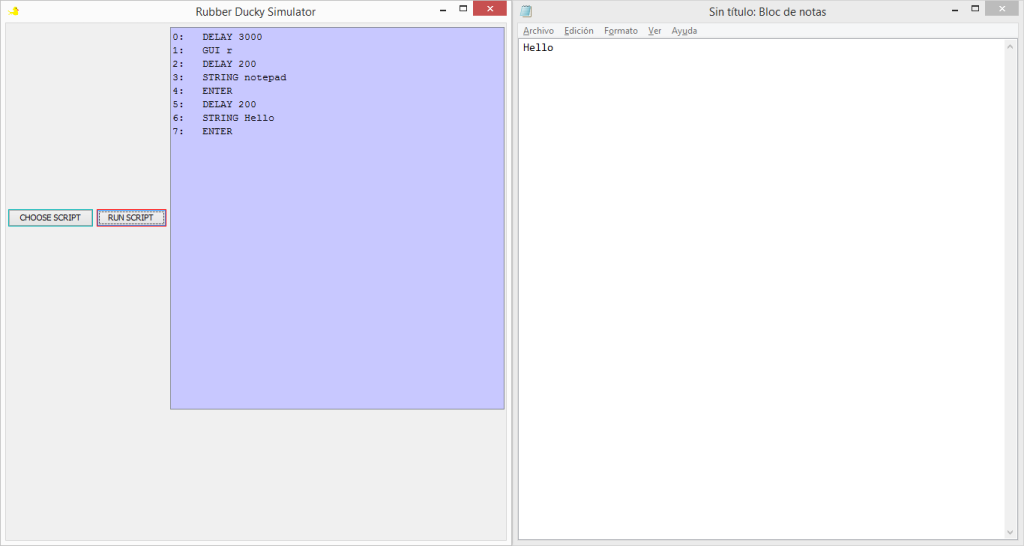
Task: Click the "STRING notepad" script line
Action: [x=244, y=77]
